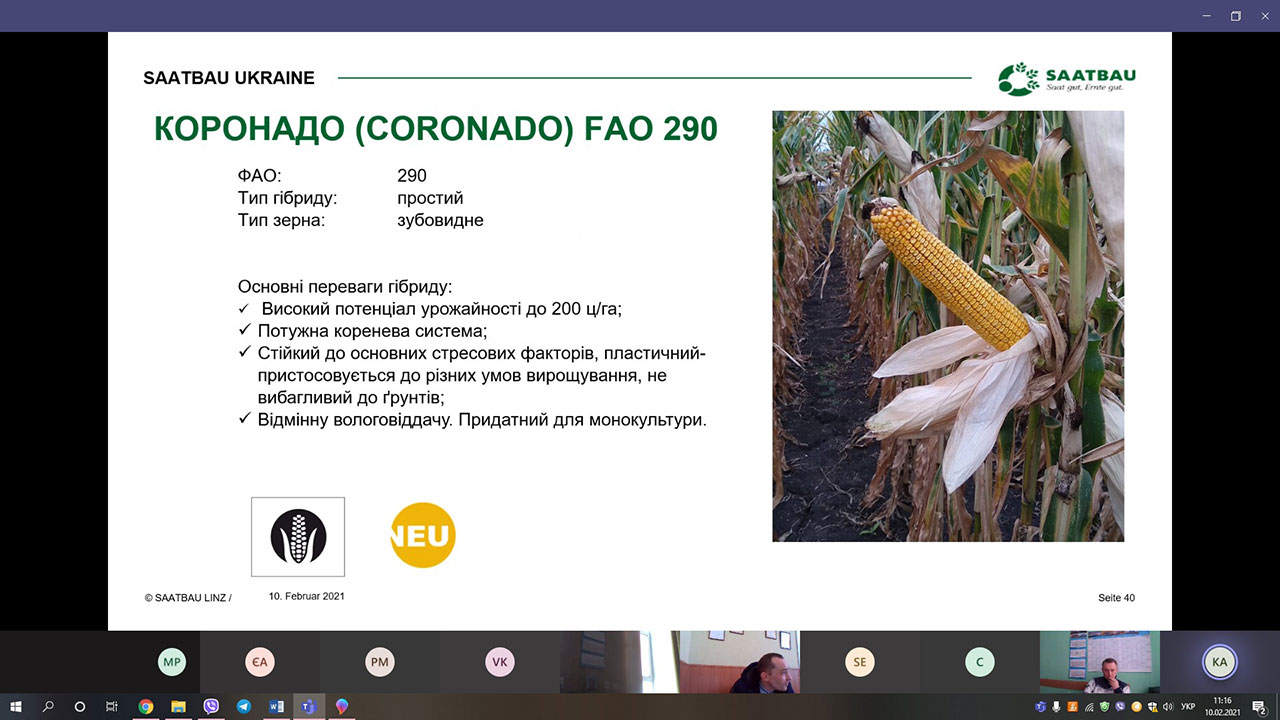Viewport: 1280px width, 720px height.
Task: Click SAATBAU UKRAINE header text
Action: 229,77
